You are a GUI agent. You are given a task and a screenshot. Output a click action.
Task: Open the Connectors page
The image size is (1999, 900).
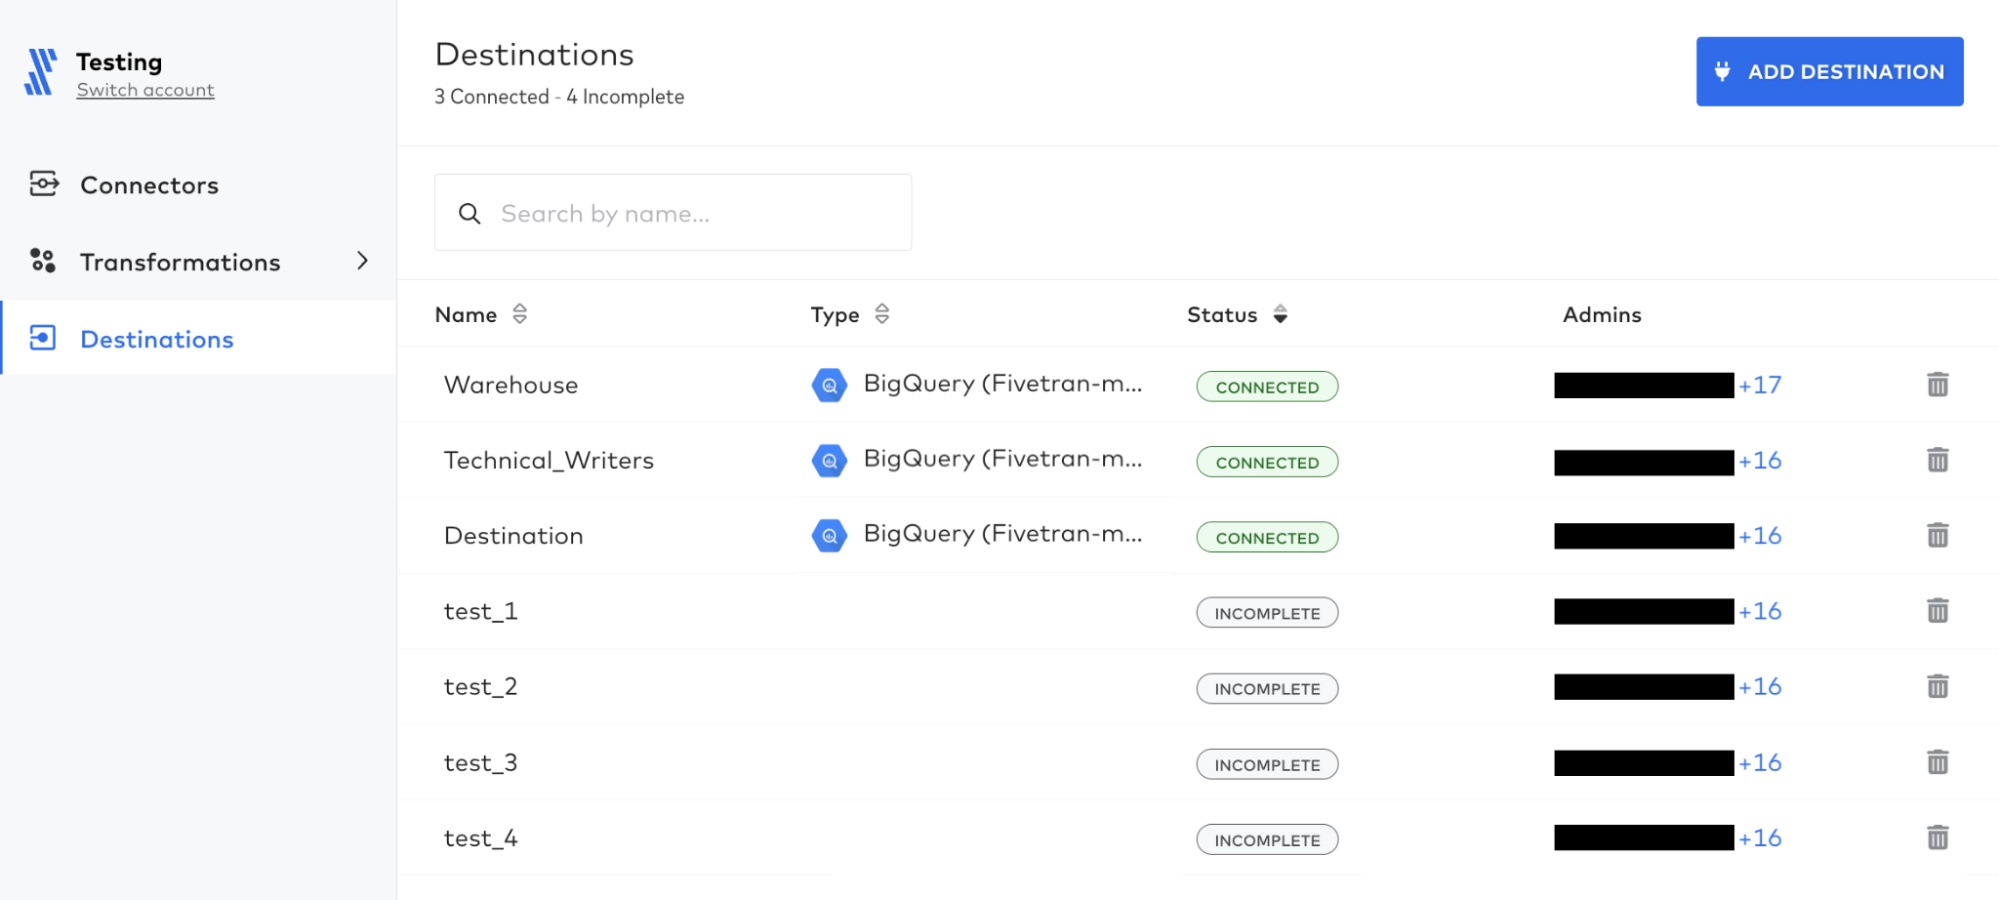point(148,184)
